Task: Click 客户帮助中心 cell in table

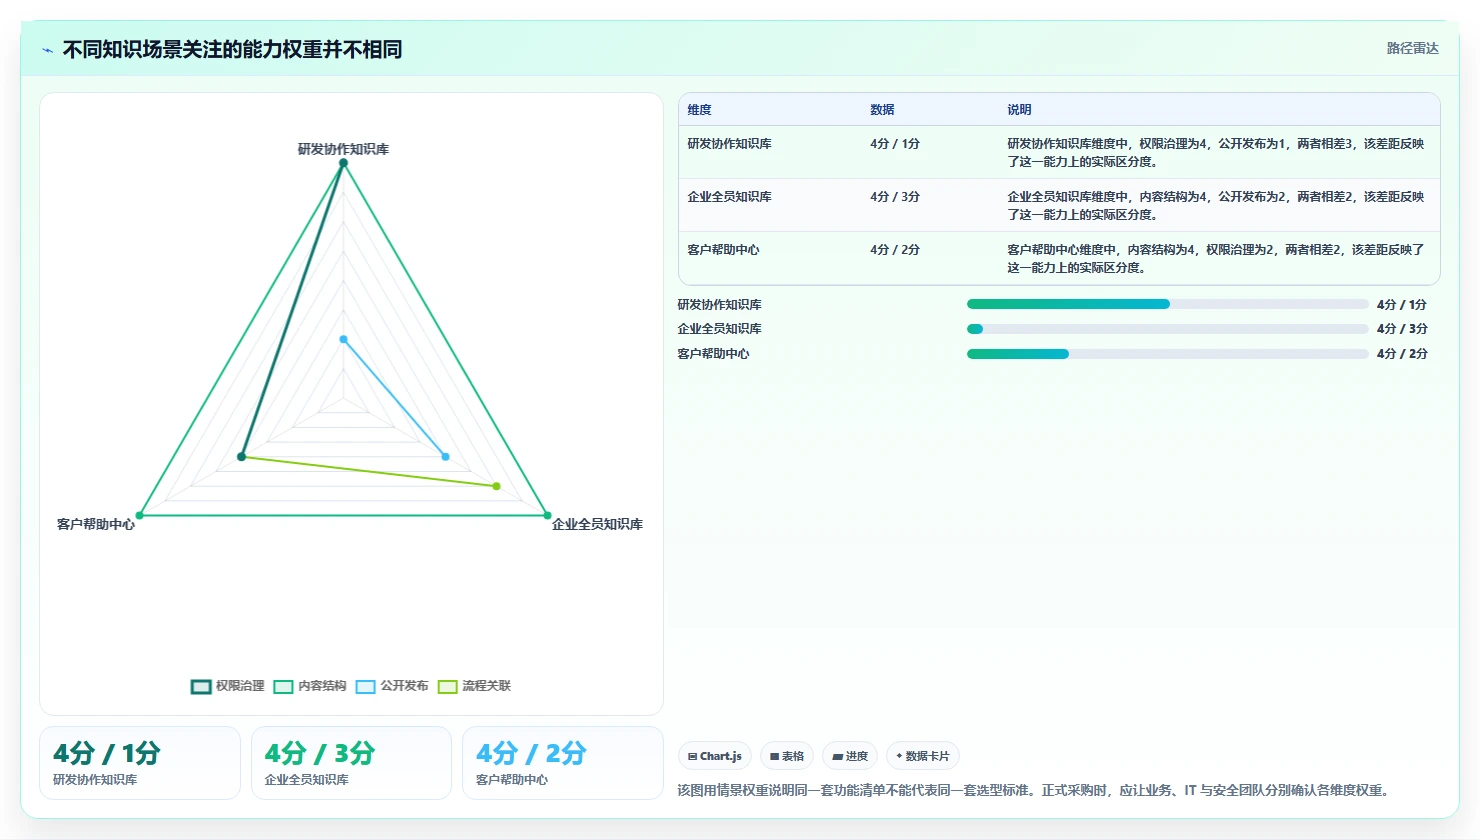Action: 723,250
